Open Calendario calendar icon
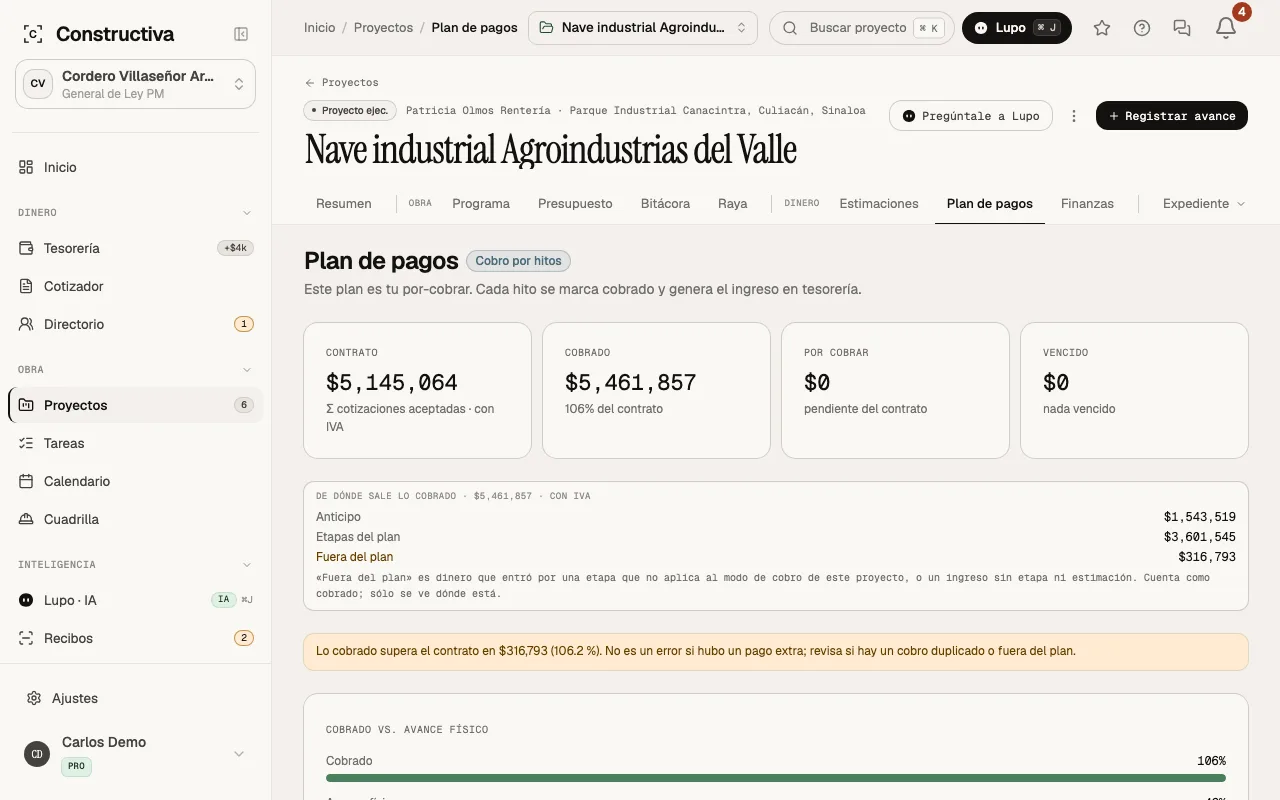The width and height of the screenshot is (1280, 800). click(x=26, y=481)
